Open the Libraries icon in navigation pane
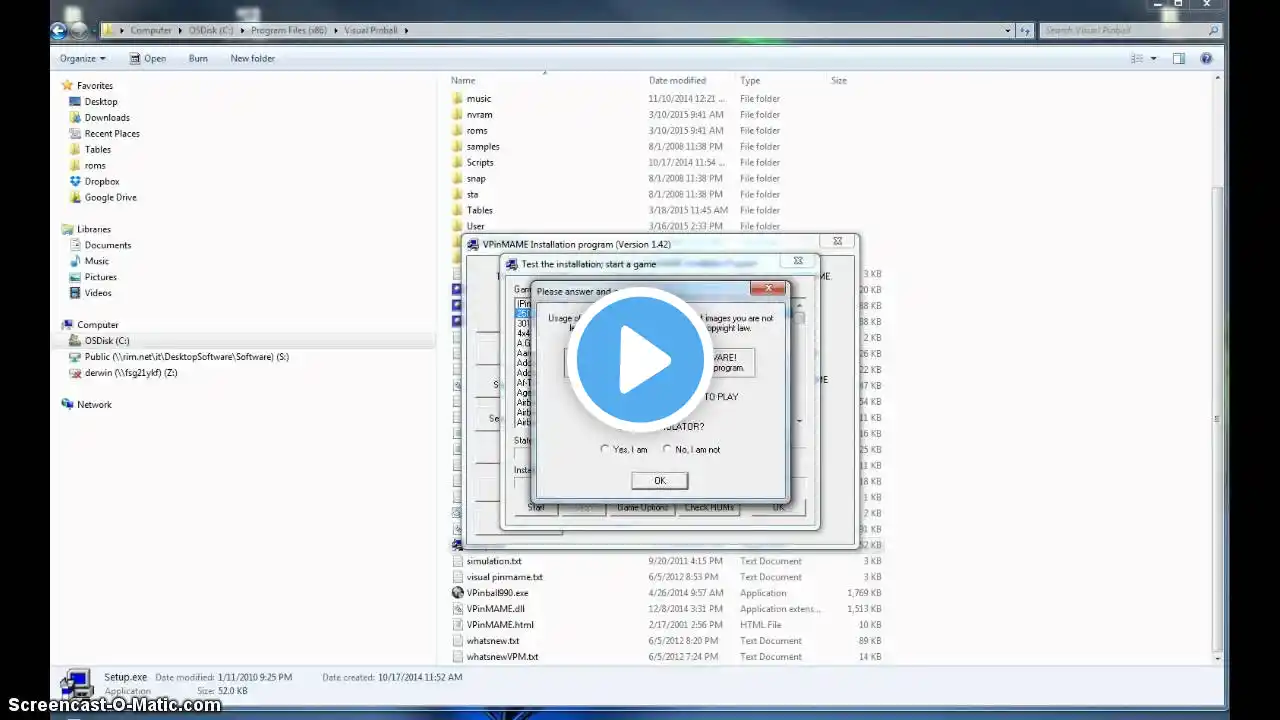This screenshot has height=720, width=1280. 67,230
